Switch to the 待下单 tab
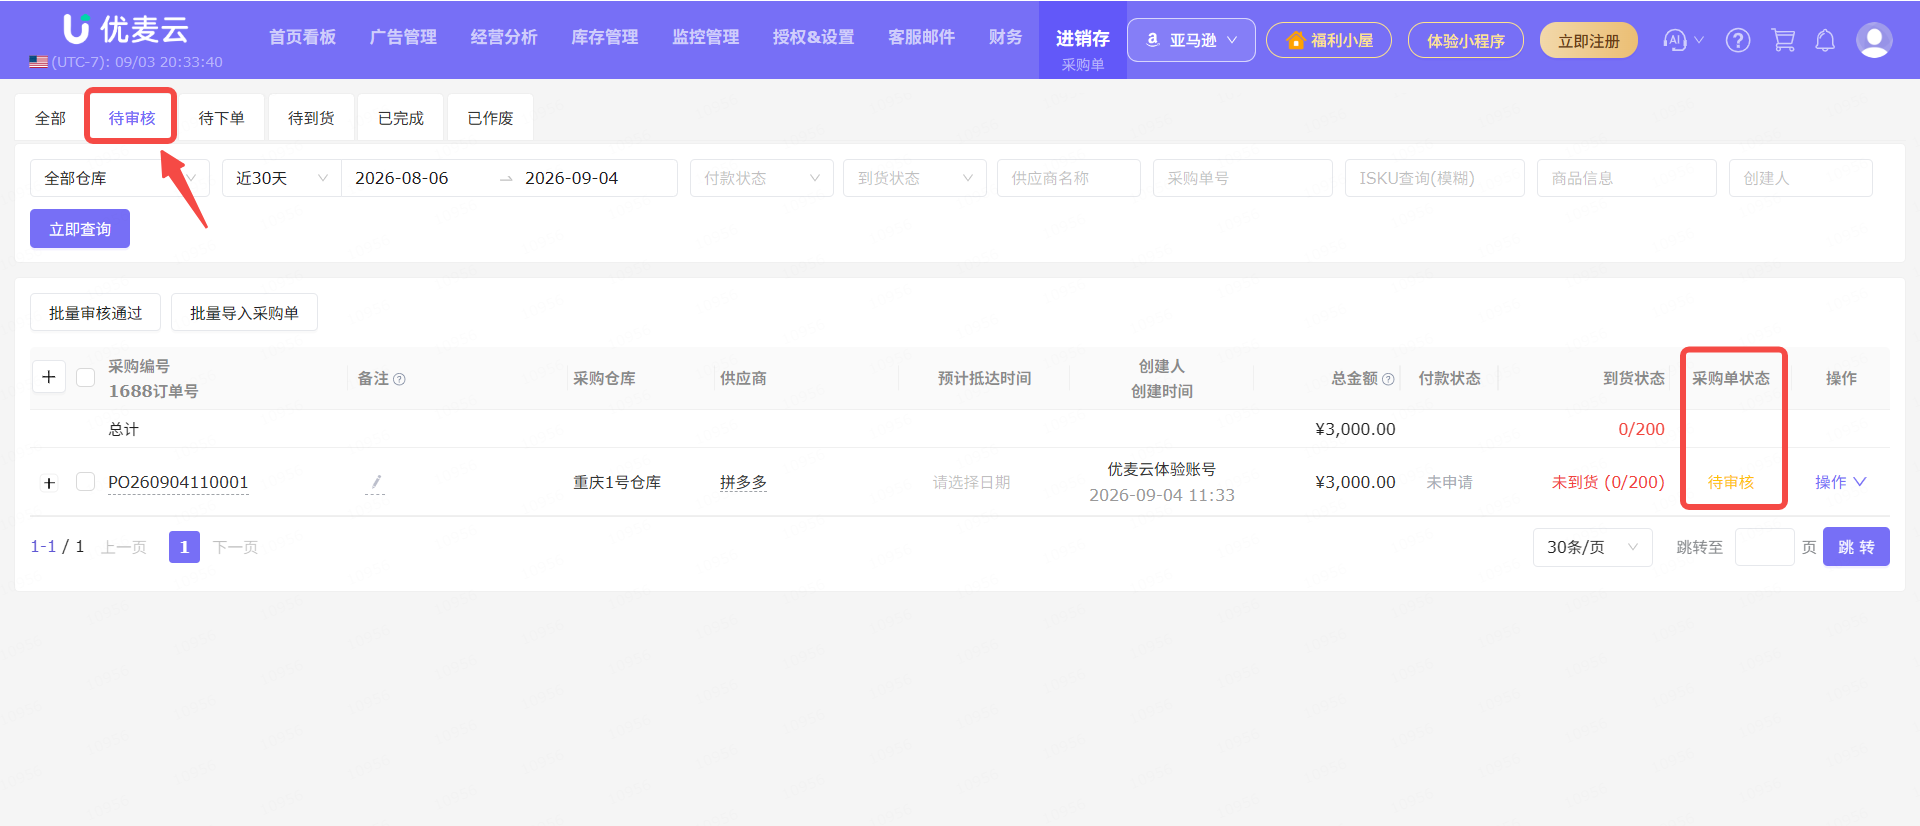 point(221,118)
